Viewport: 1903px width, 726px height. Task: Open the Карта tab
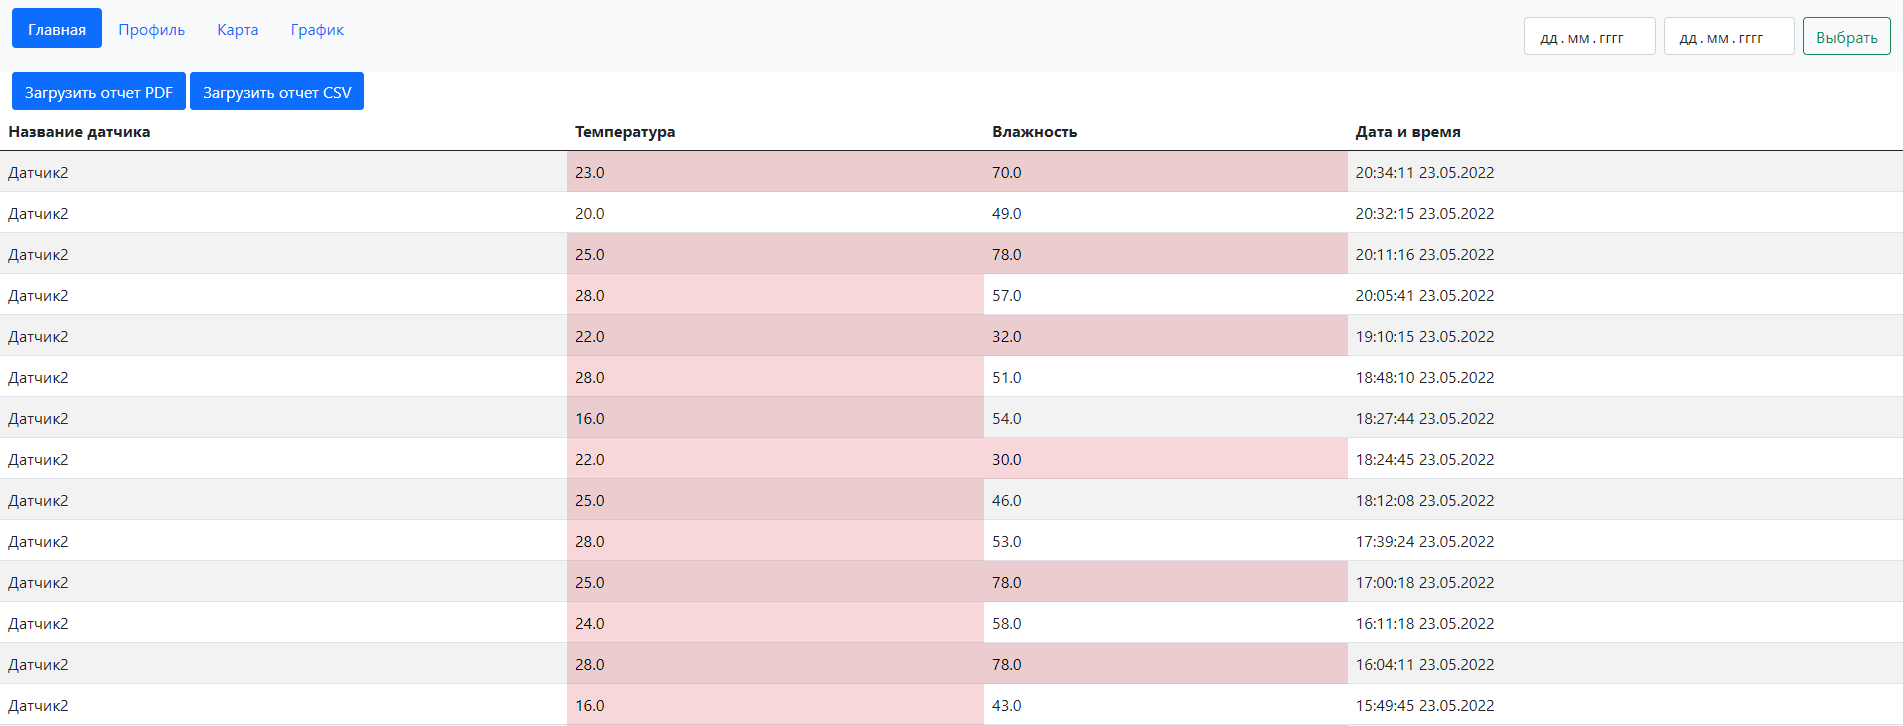point(237,29)
